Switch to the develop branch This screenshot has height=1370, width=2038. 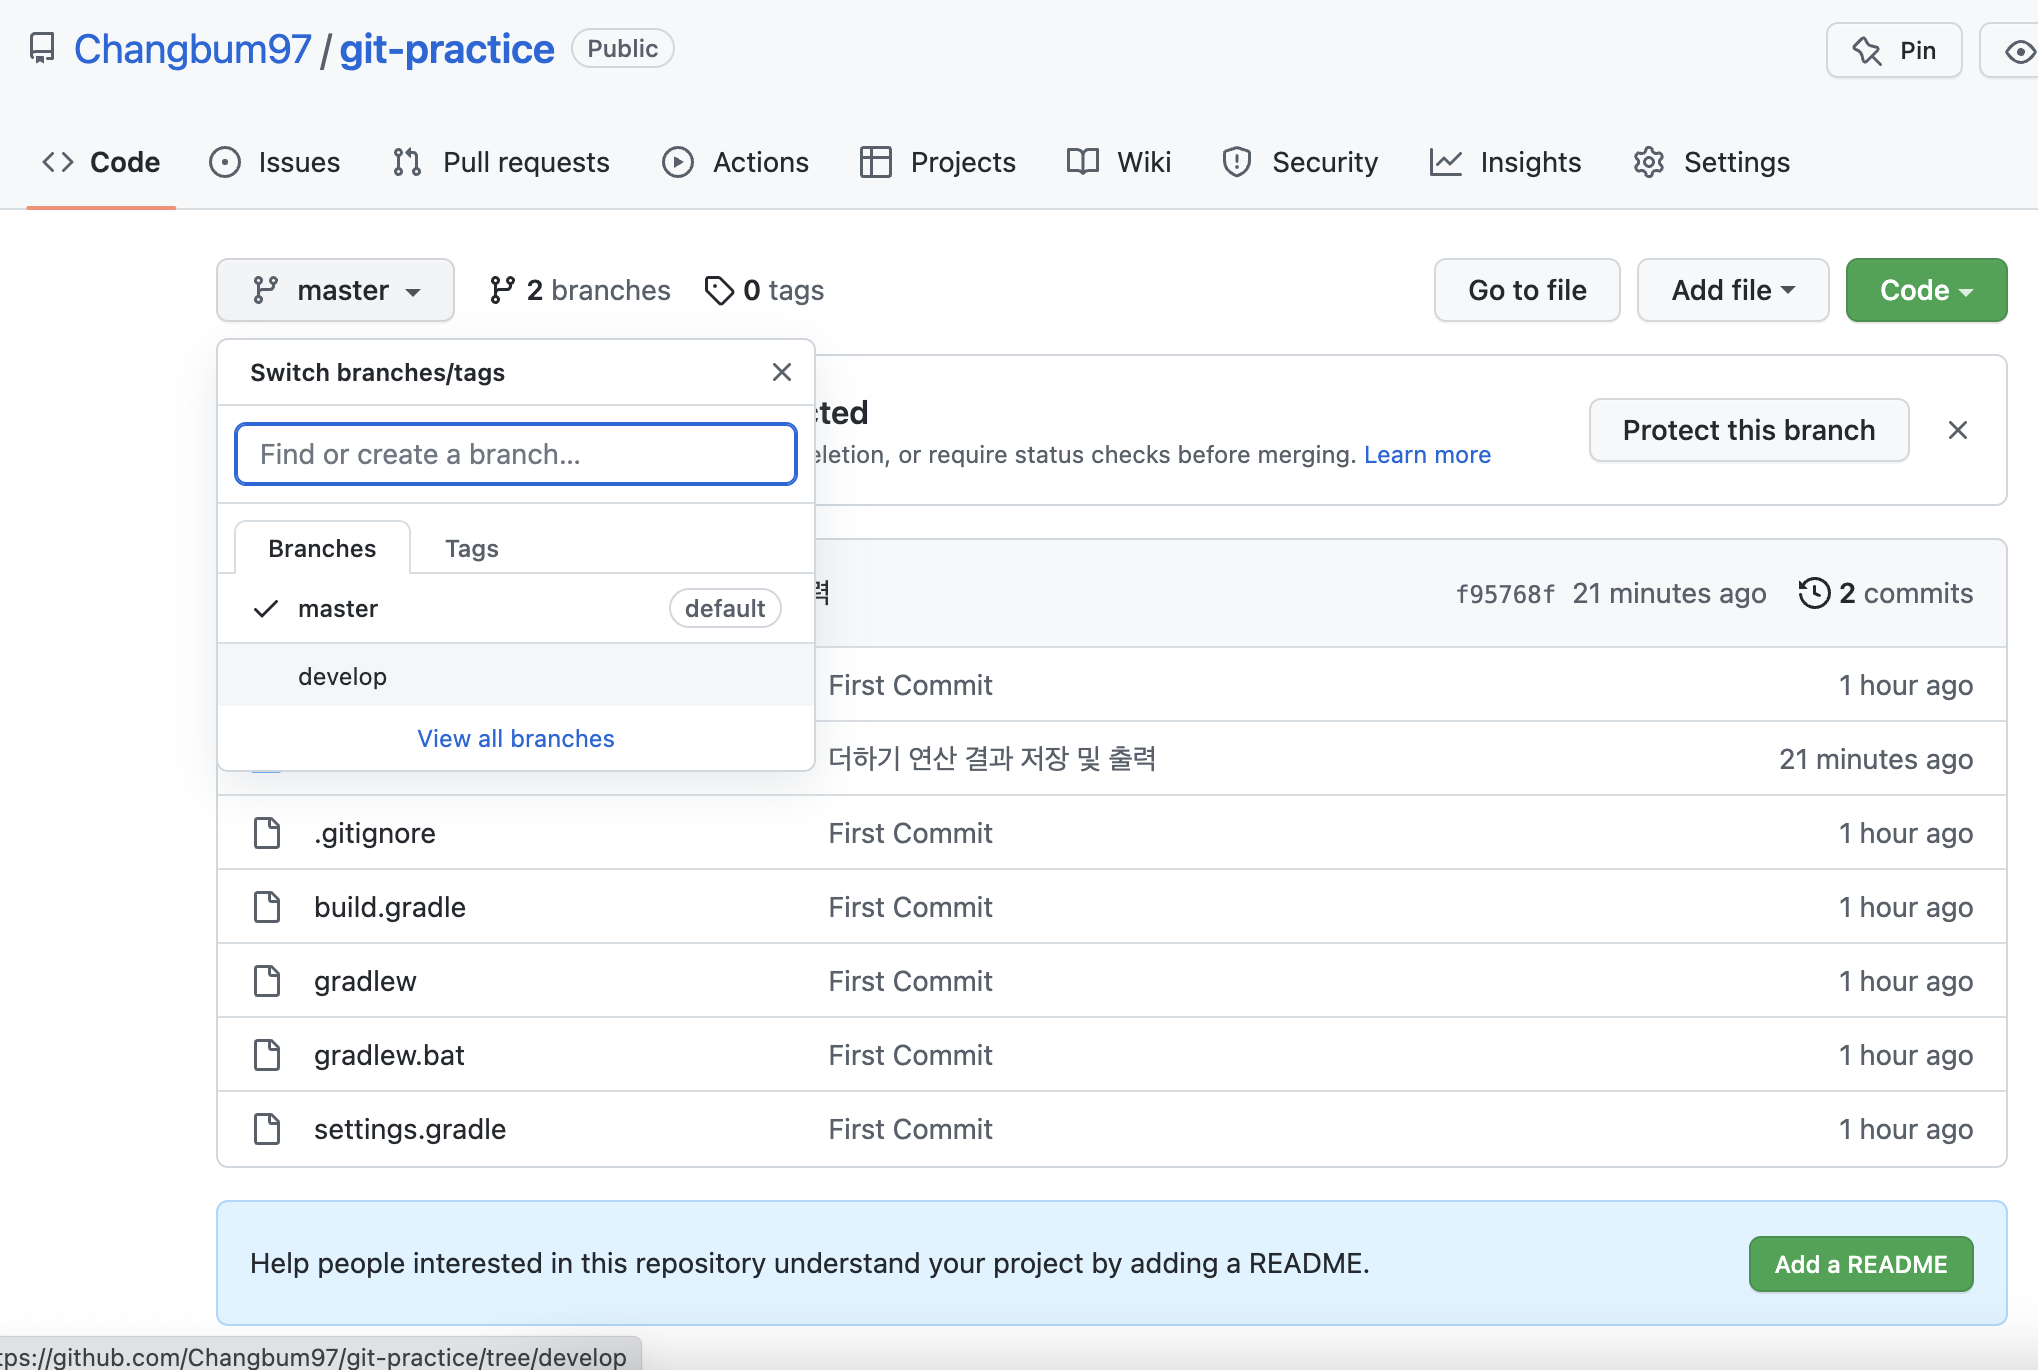pyautogui.click(x=342, y=677)
